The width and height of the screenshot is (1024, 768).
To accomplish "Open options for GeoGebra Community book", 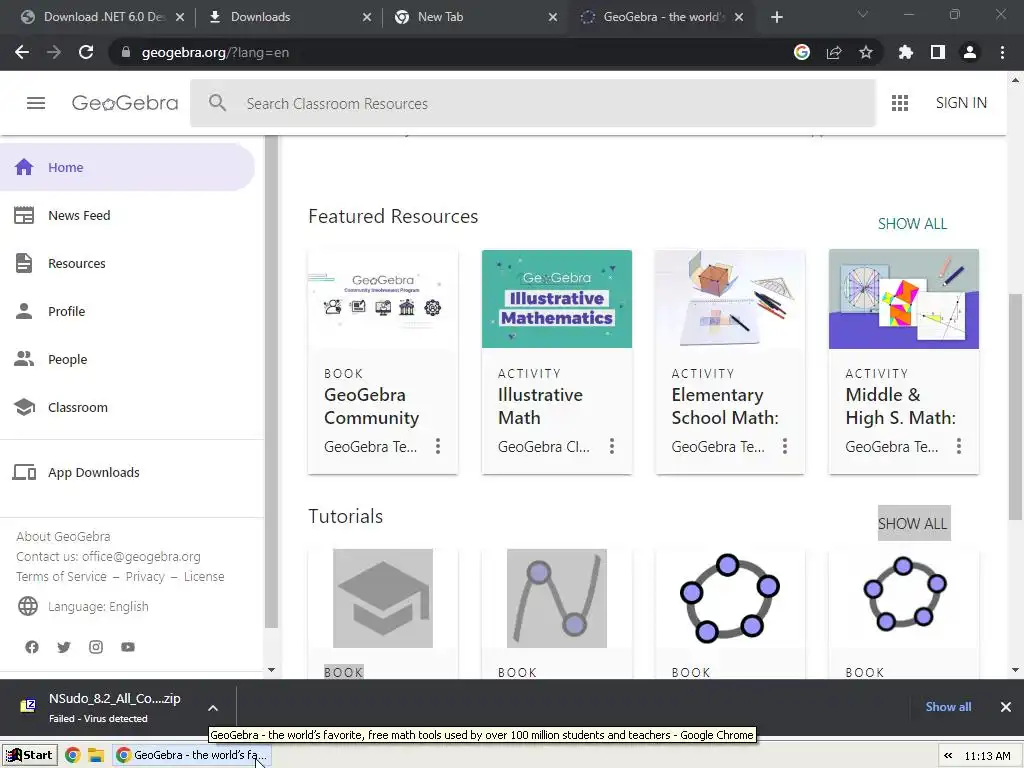I will point(438,446).
